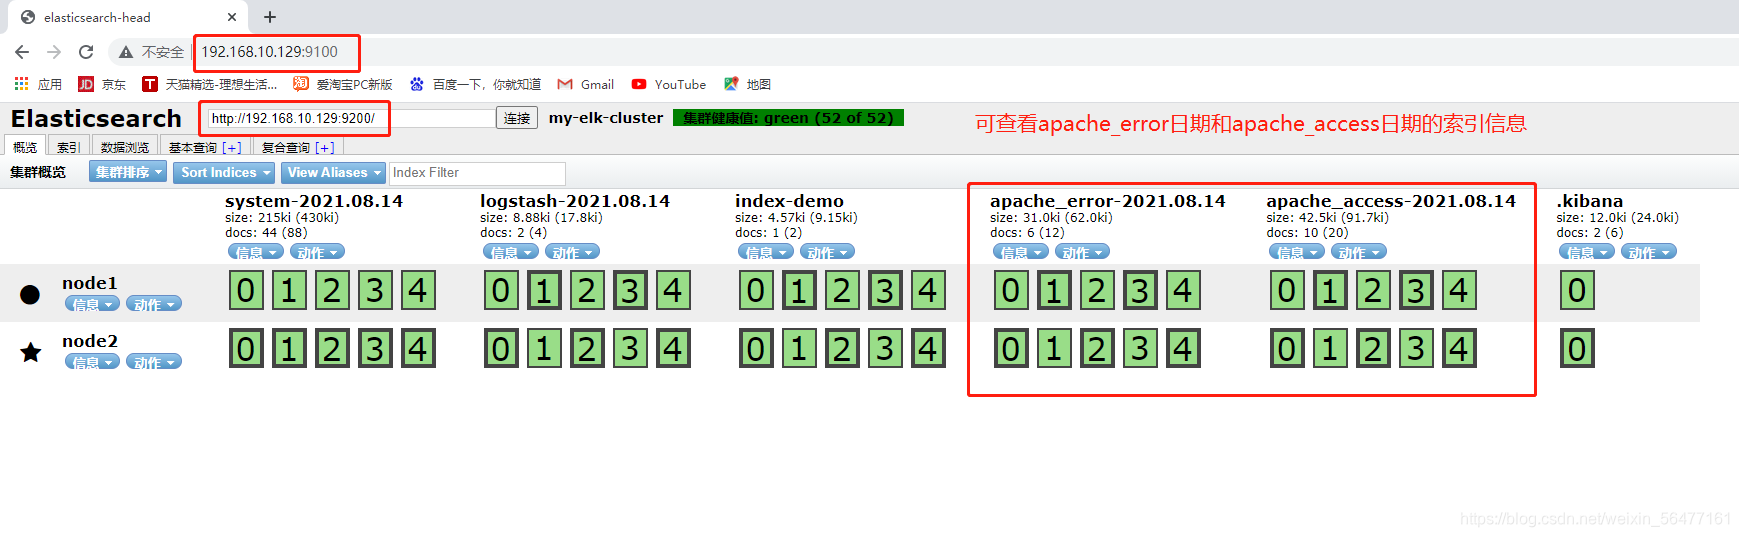
Task: Click shard 3 of index-demo on node2
Action: point(885,348)
